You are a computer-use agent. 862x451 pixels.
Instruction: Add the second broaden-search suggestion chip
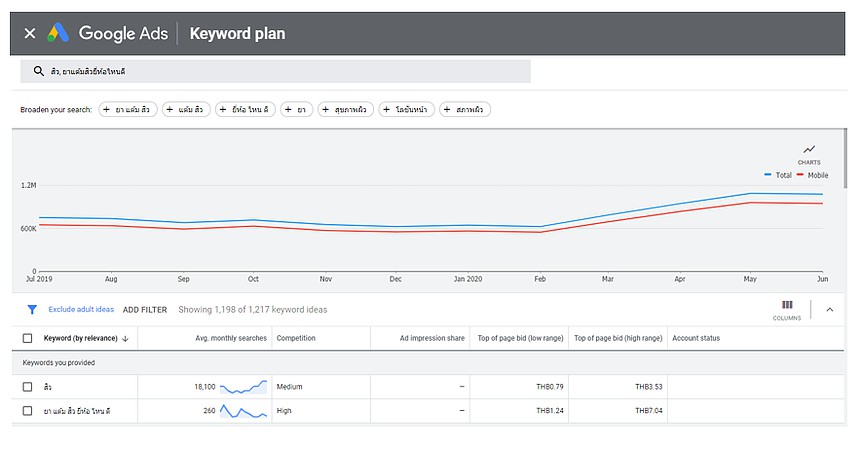[x=186, y=109]
